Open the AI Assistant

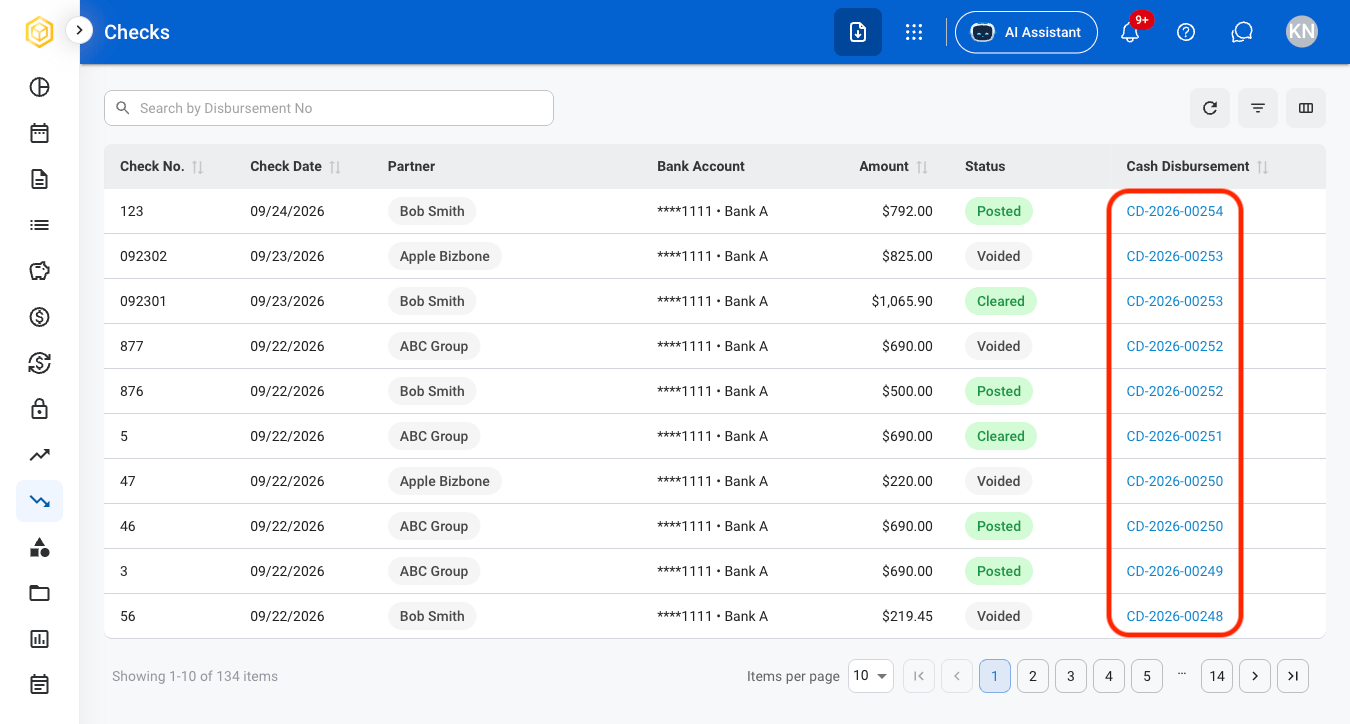point(1026,32)
